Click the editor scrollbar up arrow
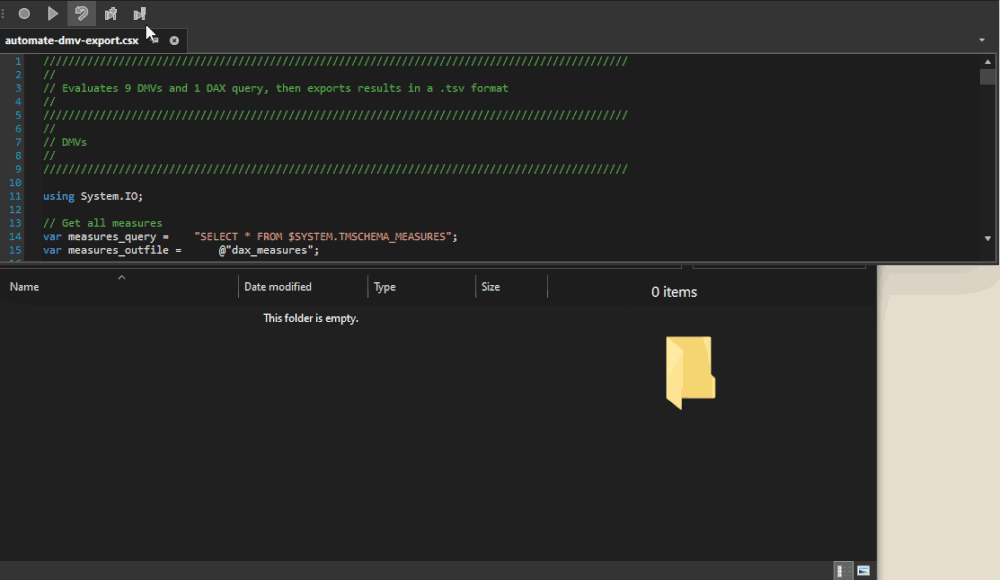1000x580 pixels. point(988,61)
